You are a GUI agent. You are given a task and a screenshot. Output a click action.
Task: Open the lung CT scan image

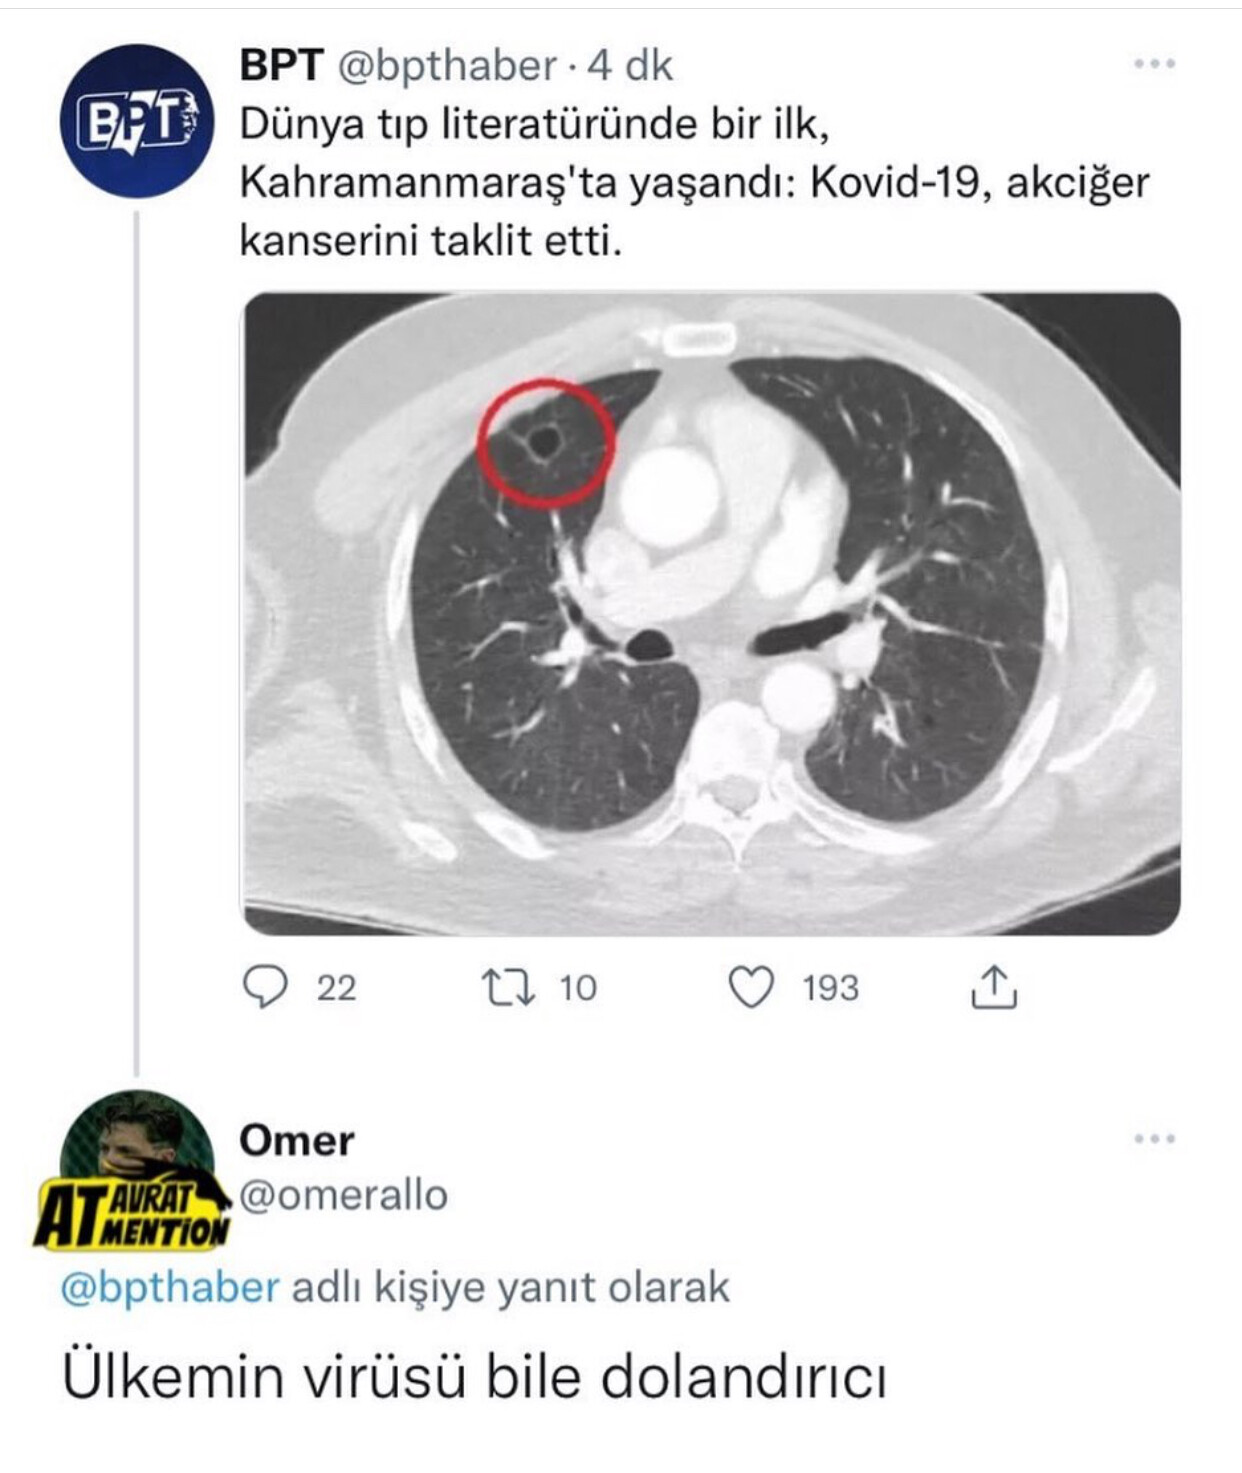(711, 614)
